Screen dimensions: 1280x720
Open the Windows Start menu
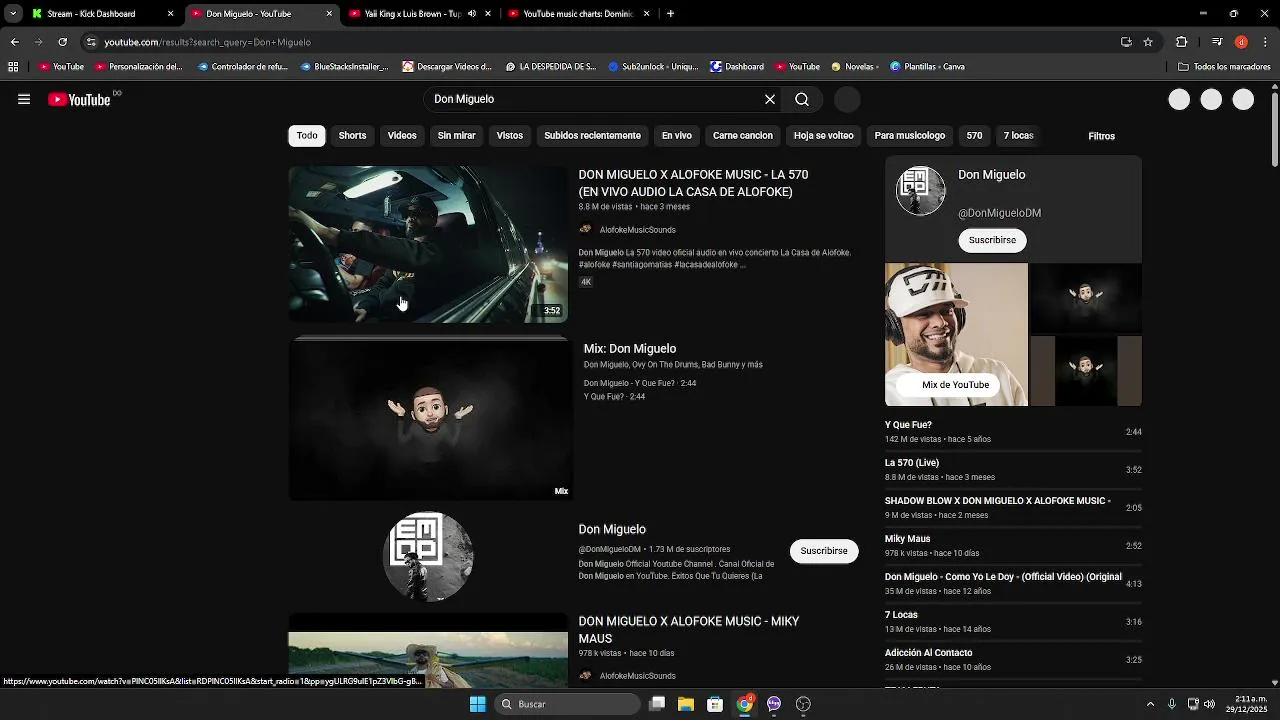click(478, 704)
